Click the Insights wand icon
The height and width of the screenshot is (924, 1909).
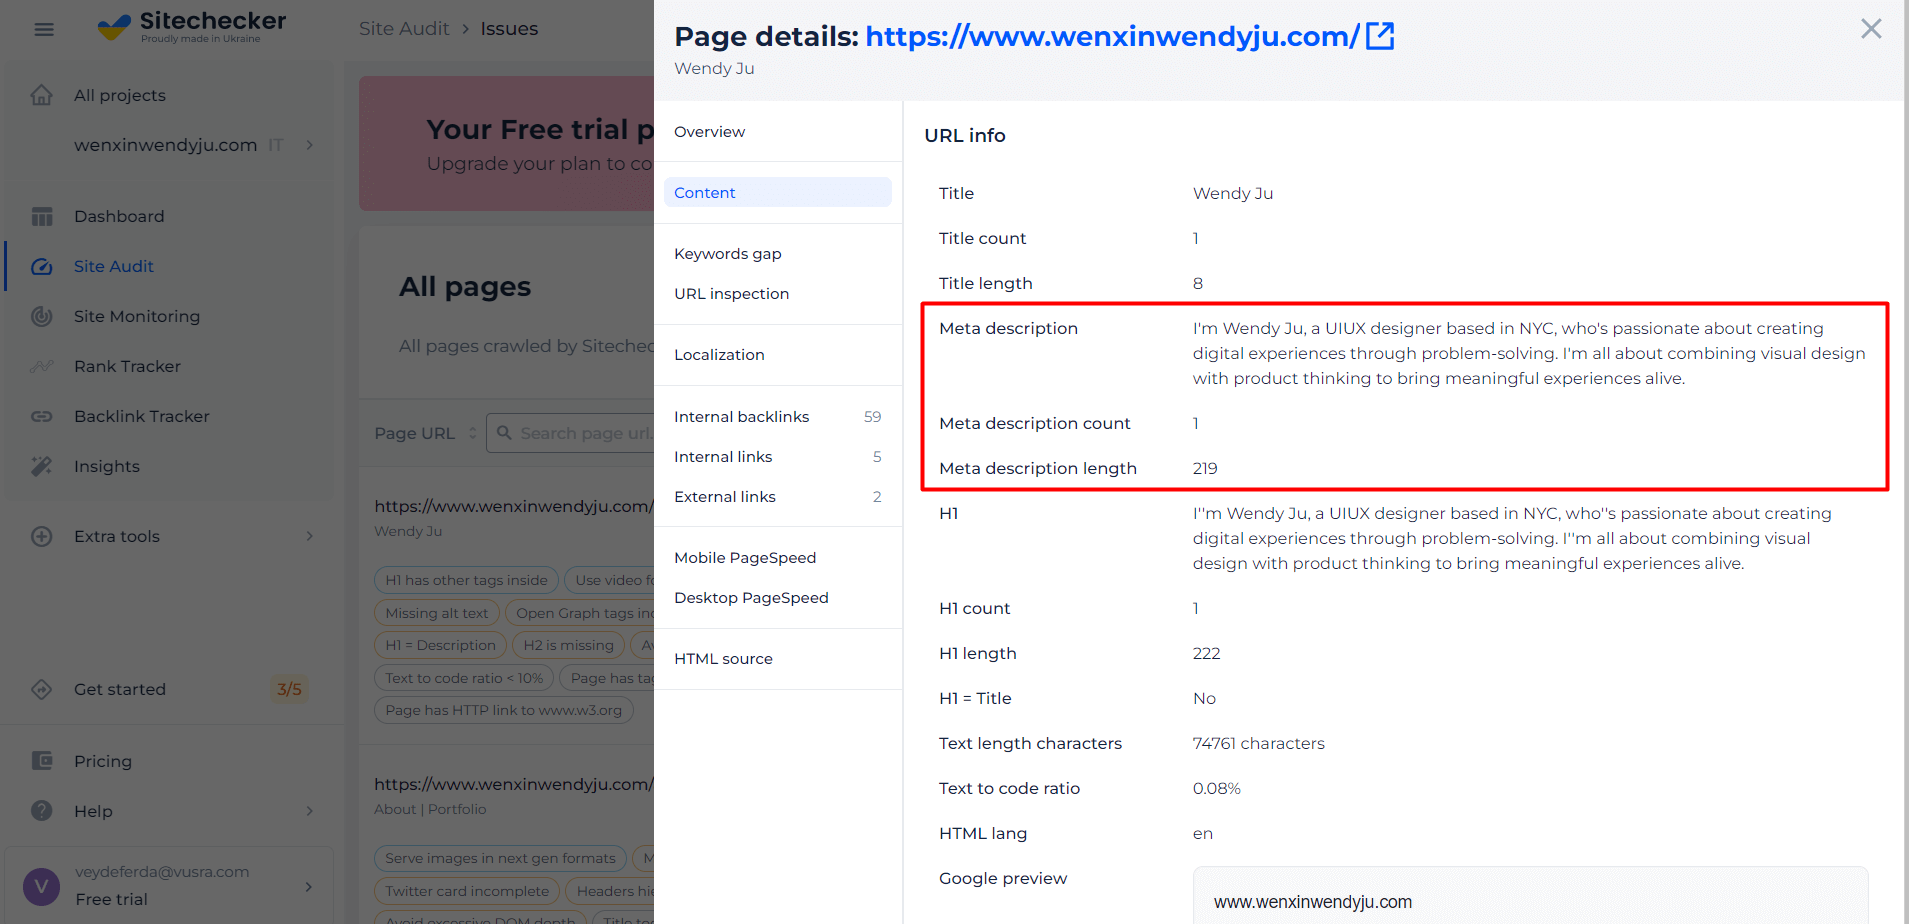tap(41, 466)
